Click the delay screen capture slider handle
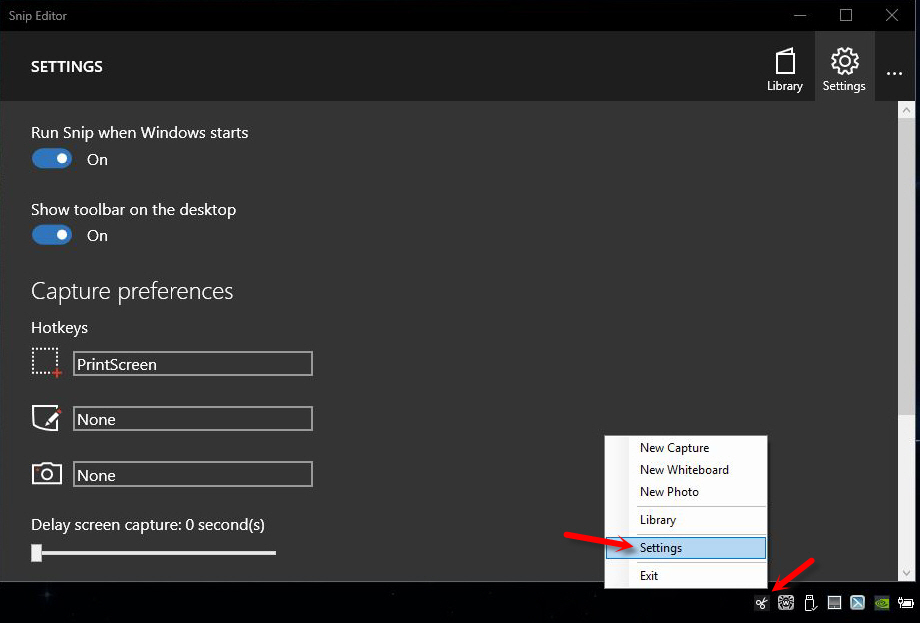 37,552
